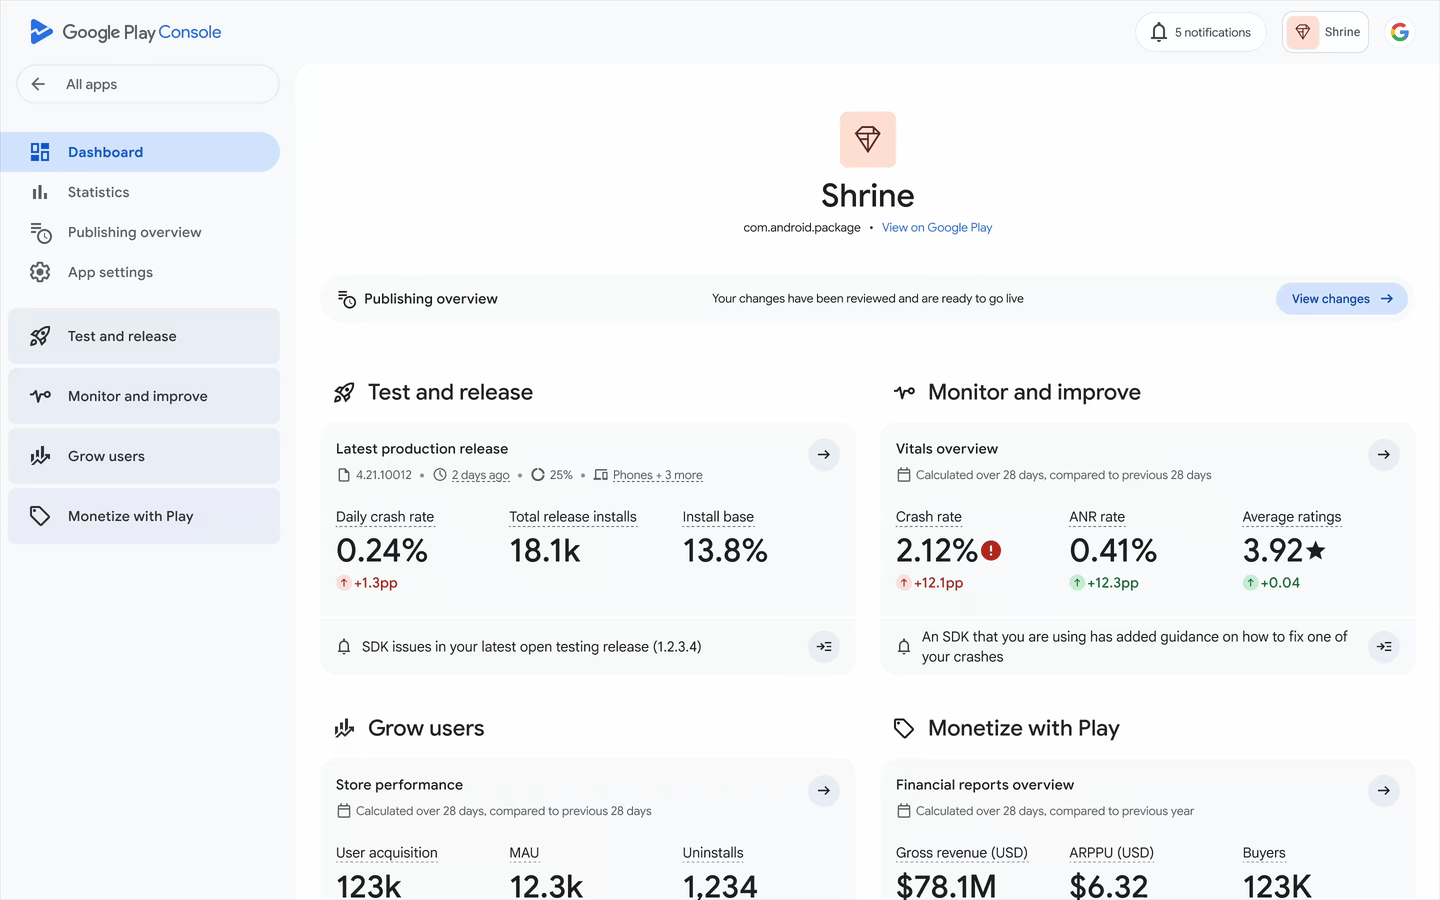Image resolution: width=1440 pixels, height=900 pixels.
Task: Click the Shrine app switcher in header
Action: [1325, 31]
